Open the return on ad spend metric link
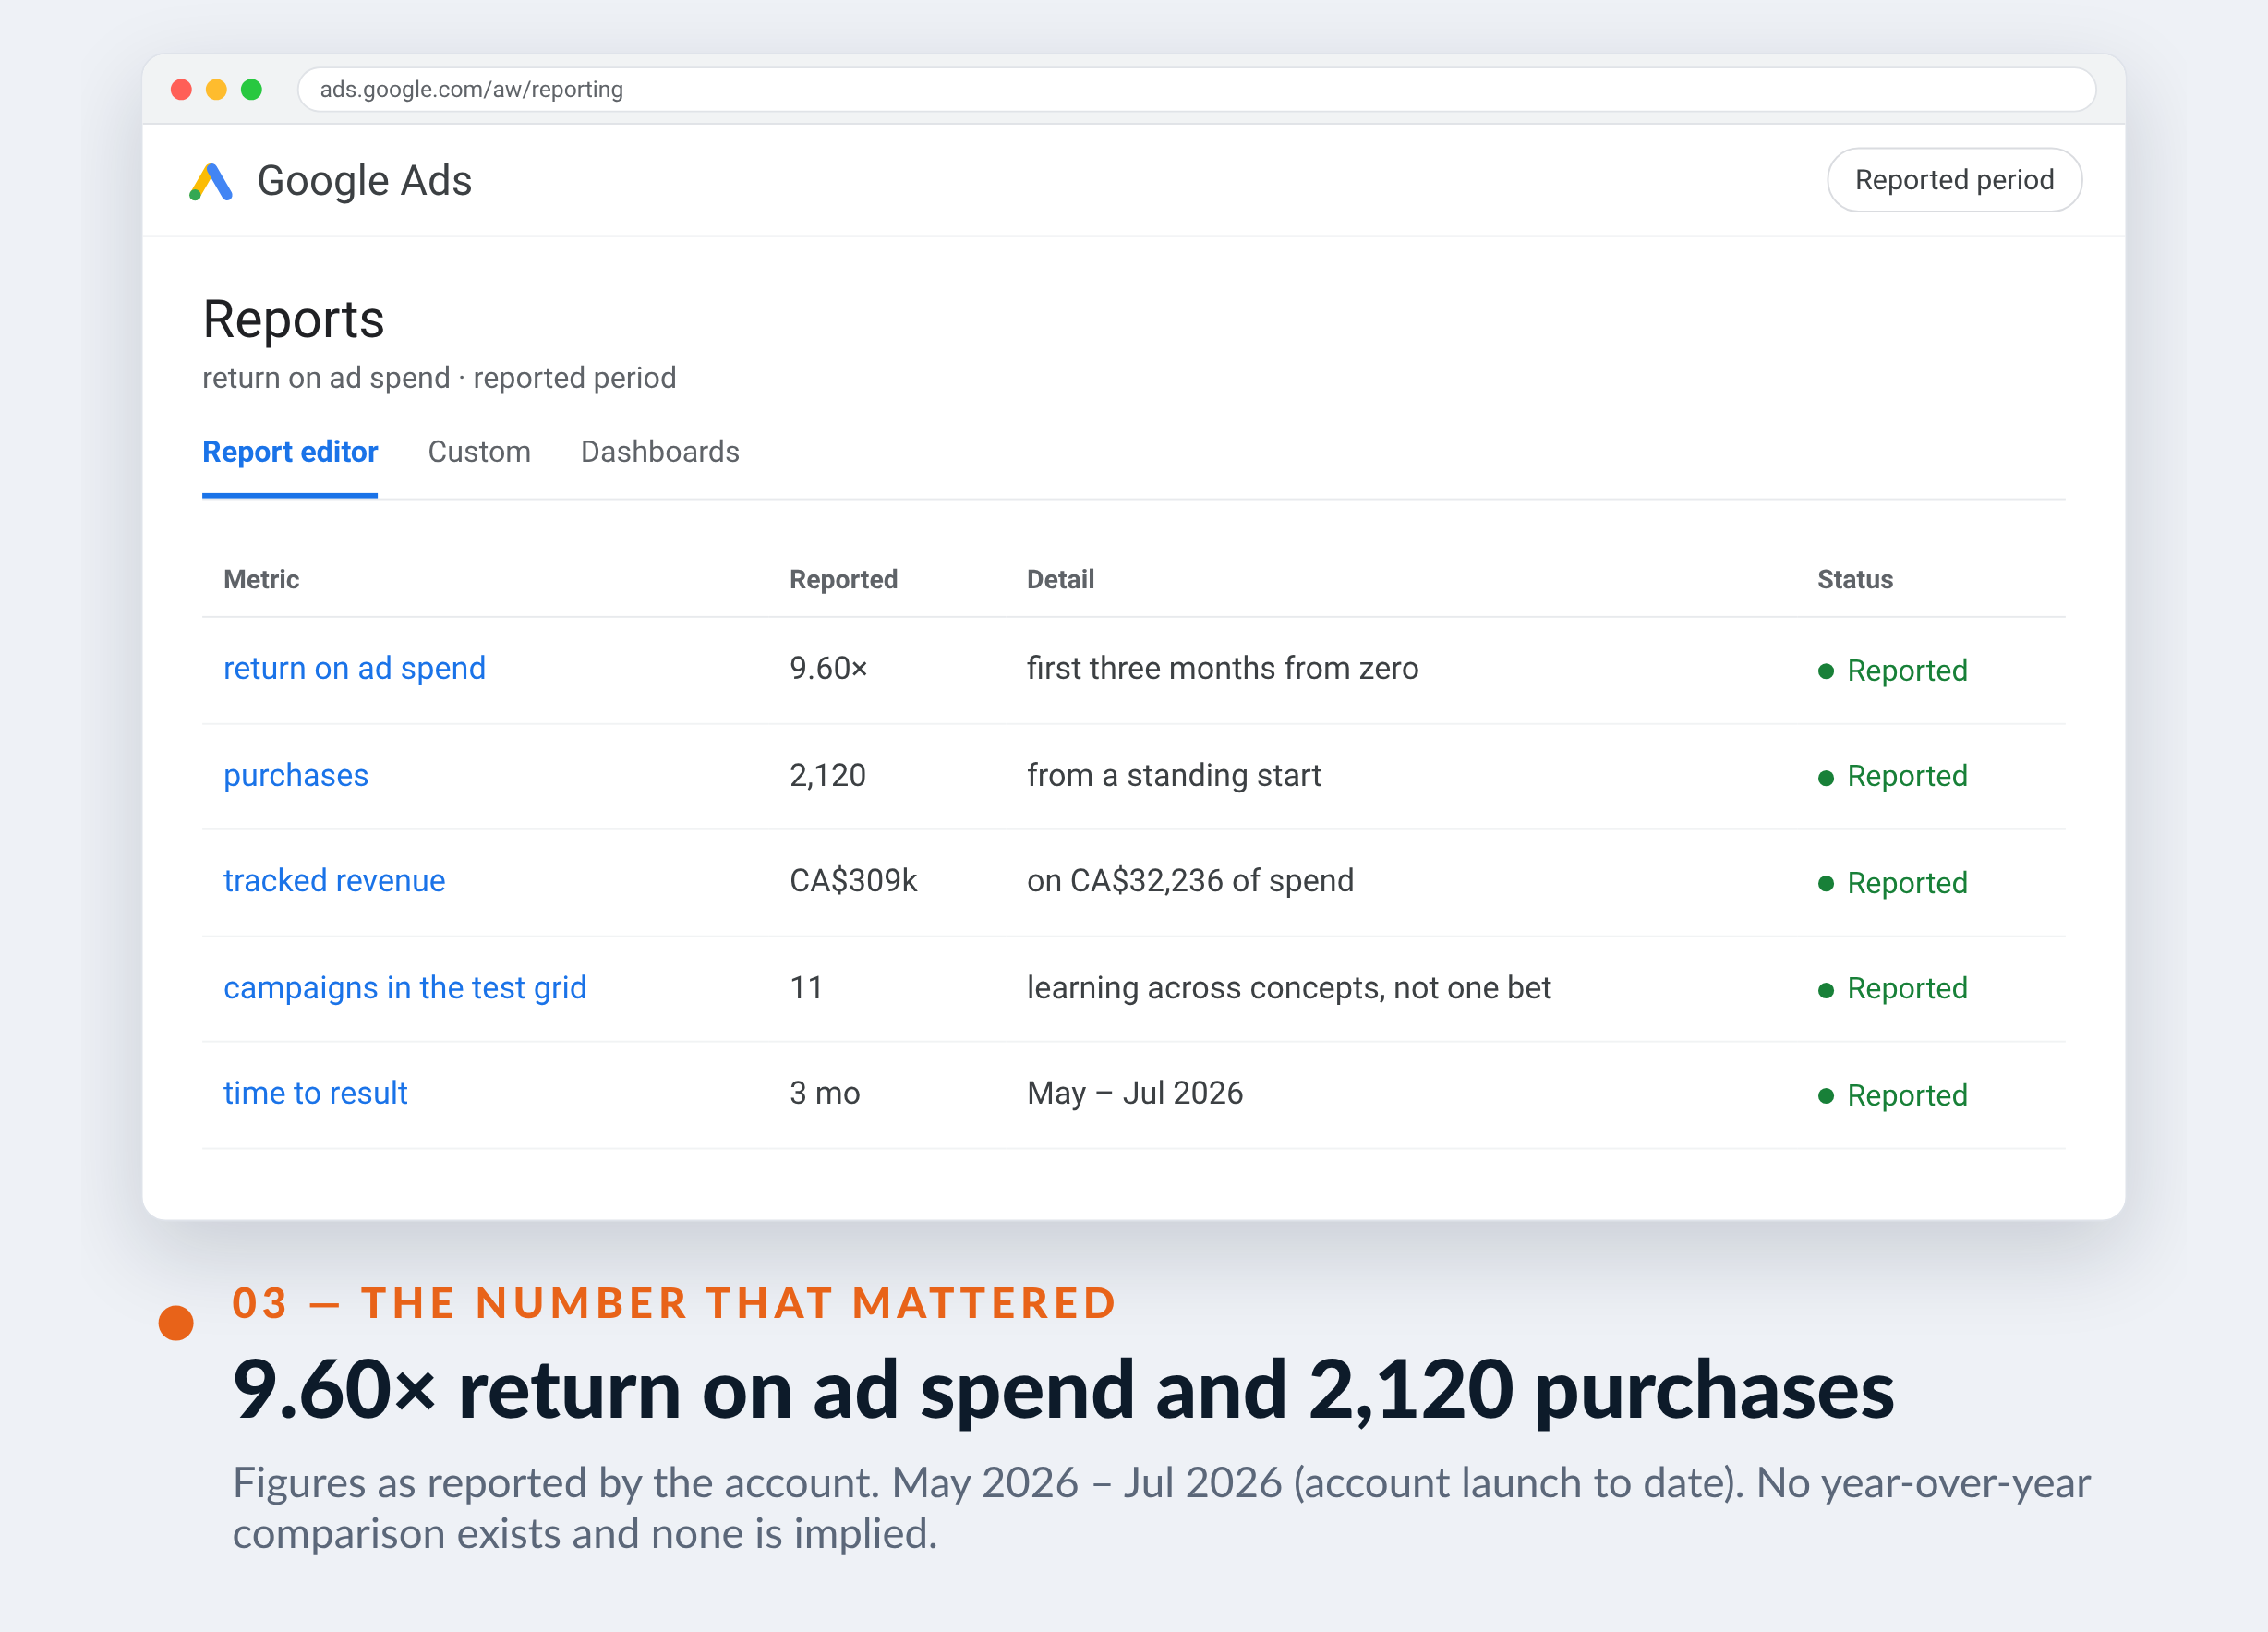 pyautogui.click(x=354, y=668)
